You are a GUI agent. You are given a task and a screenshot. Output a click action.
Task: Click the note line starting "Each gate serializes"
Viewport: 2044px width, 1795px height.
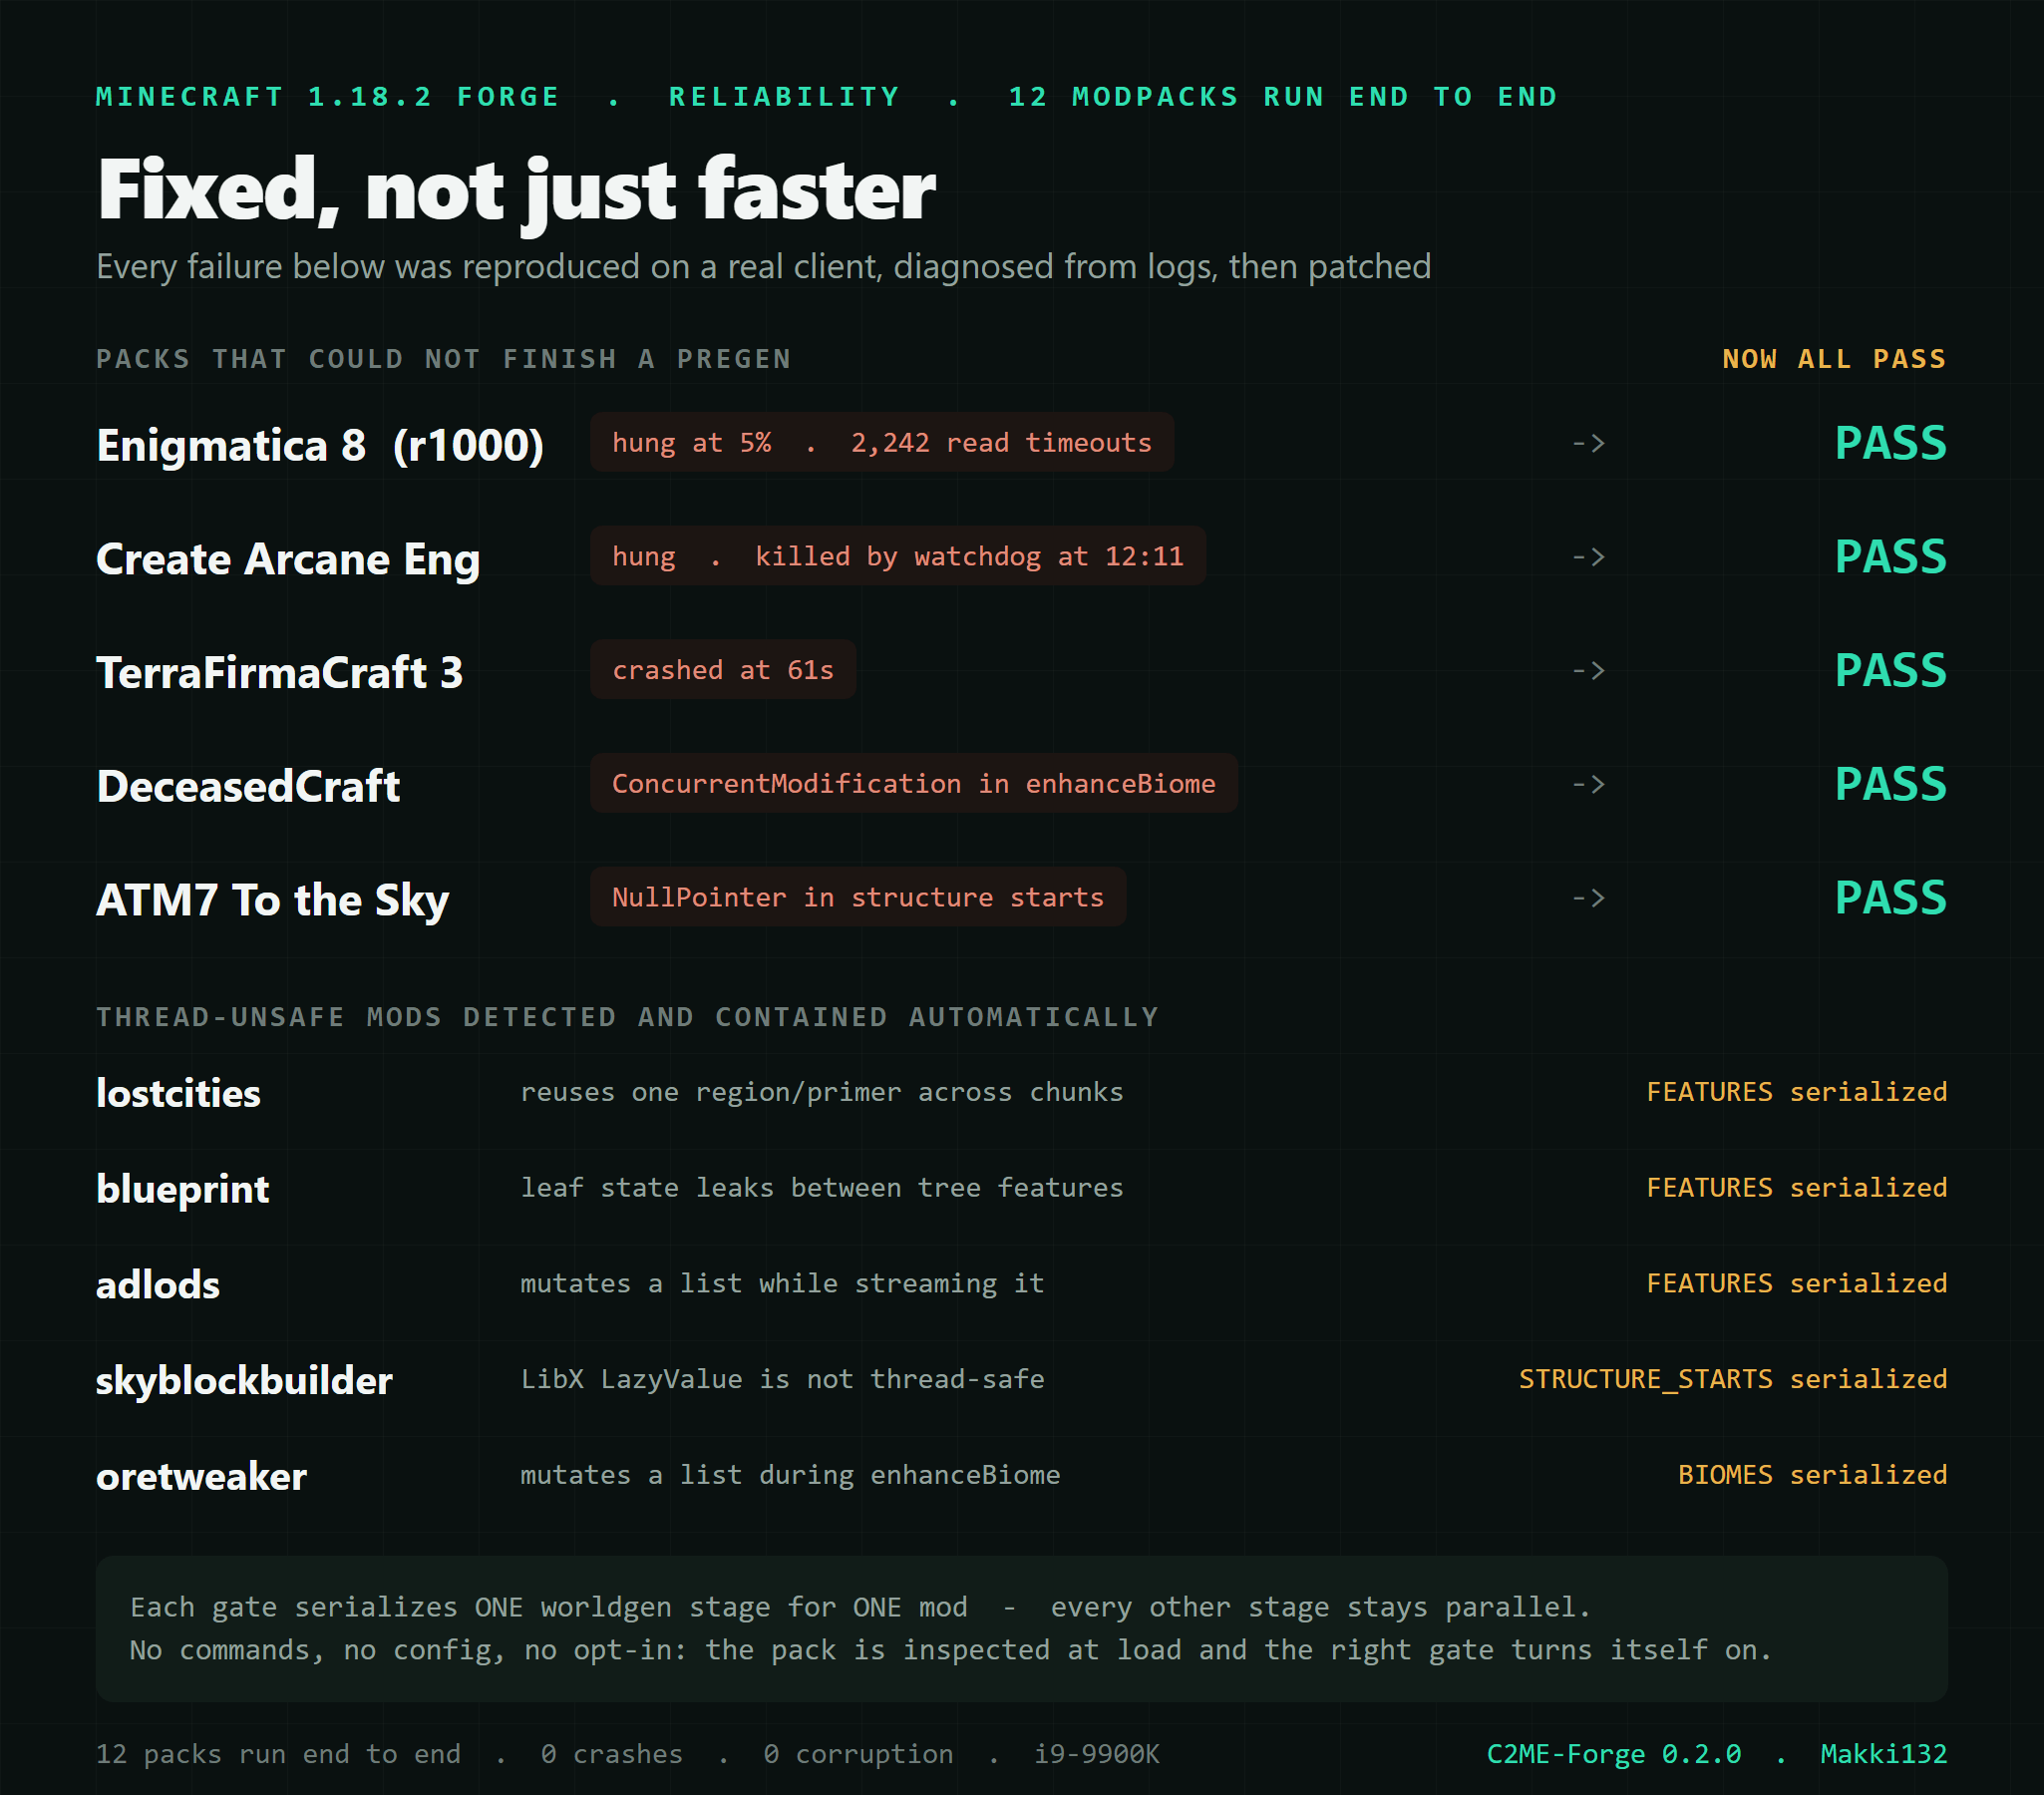[859, 1607]
